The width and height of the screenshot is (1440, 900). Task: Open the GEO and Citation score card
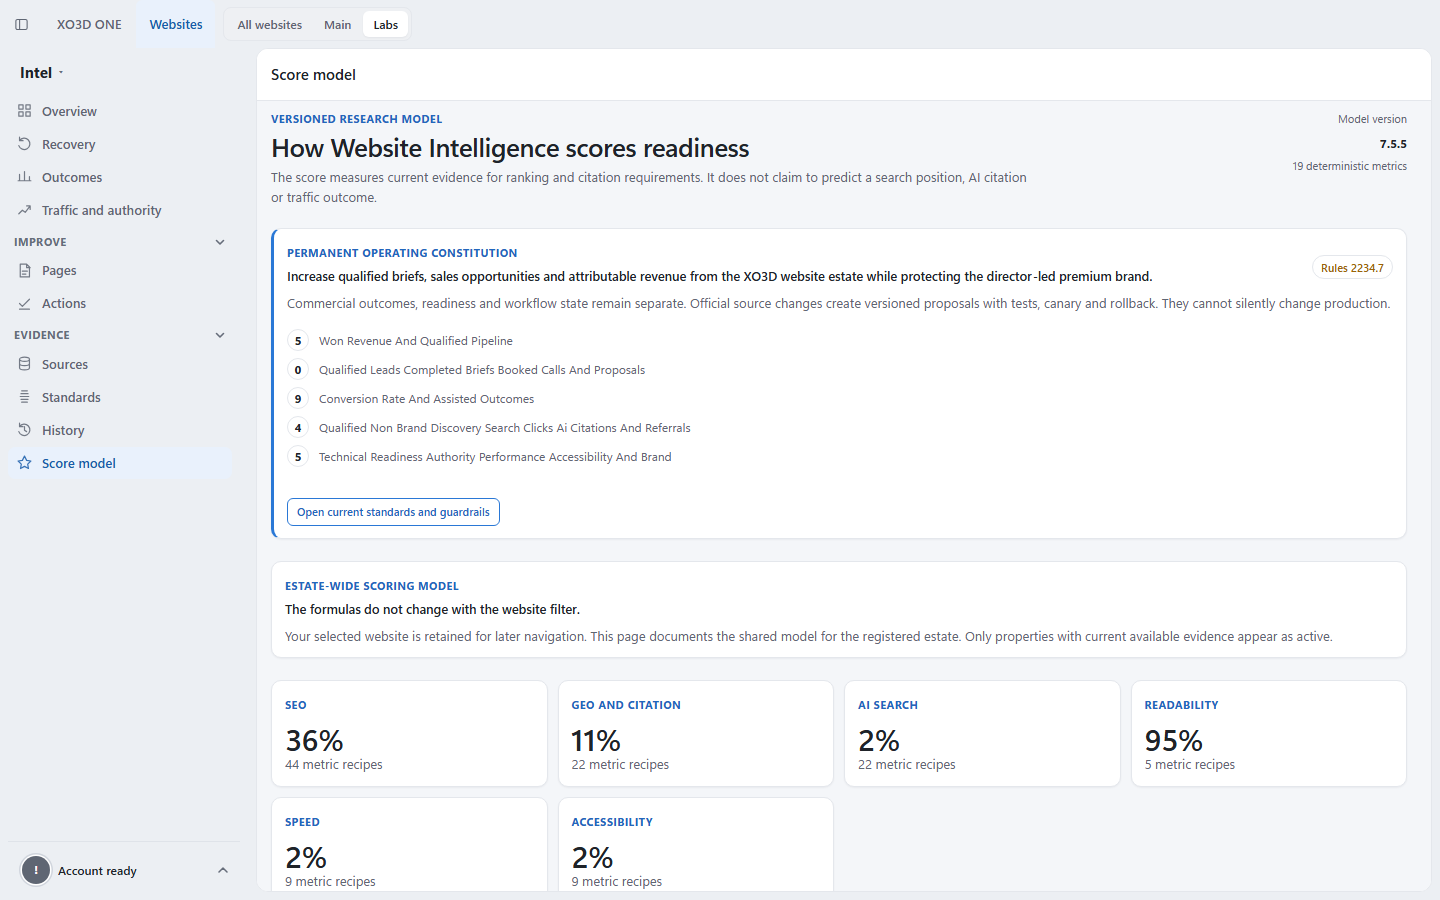[696, 734]
